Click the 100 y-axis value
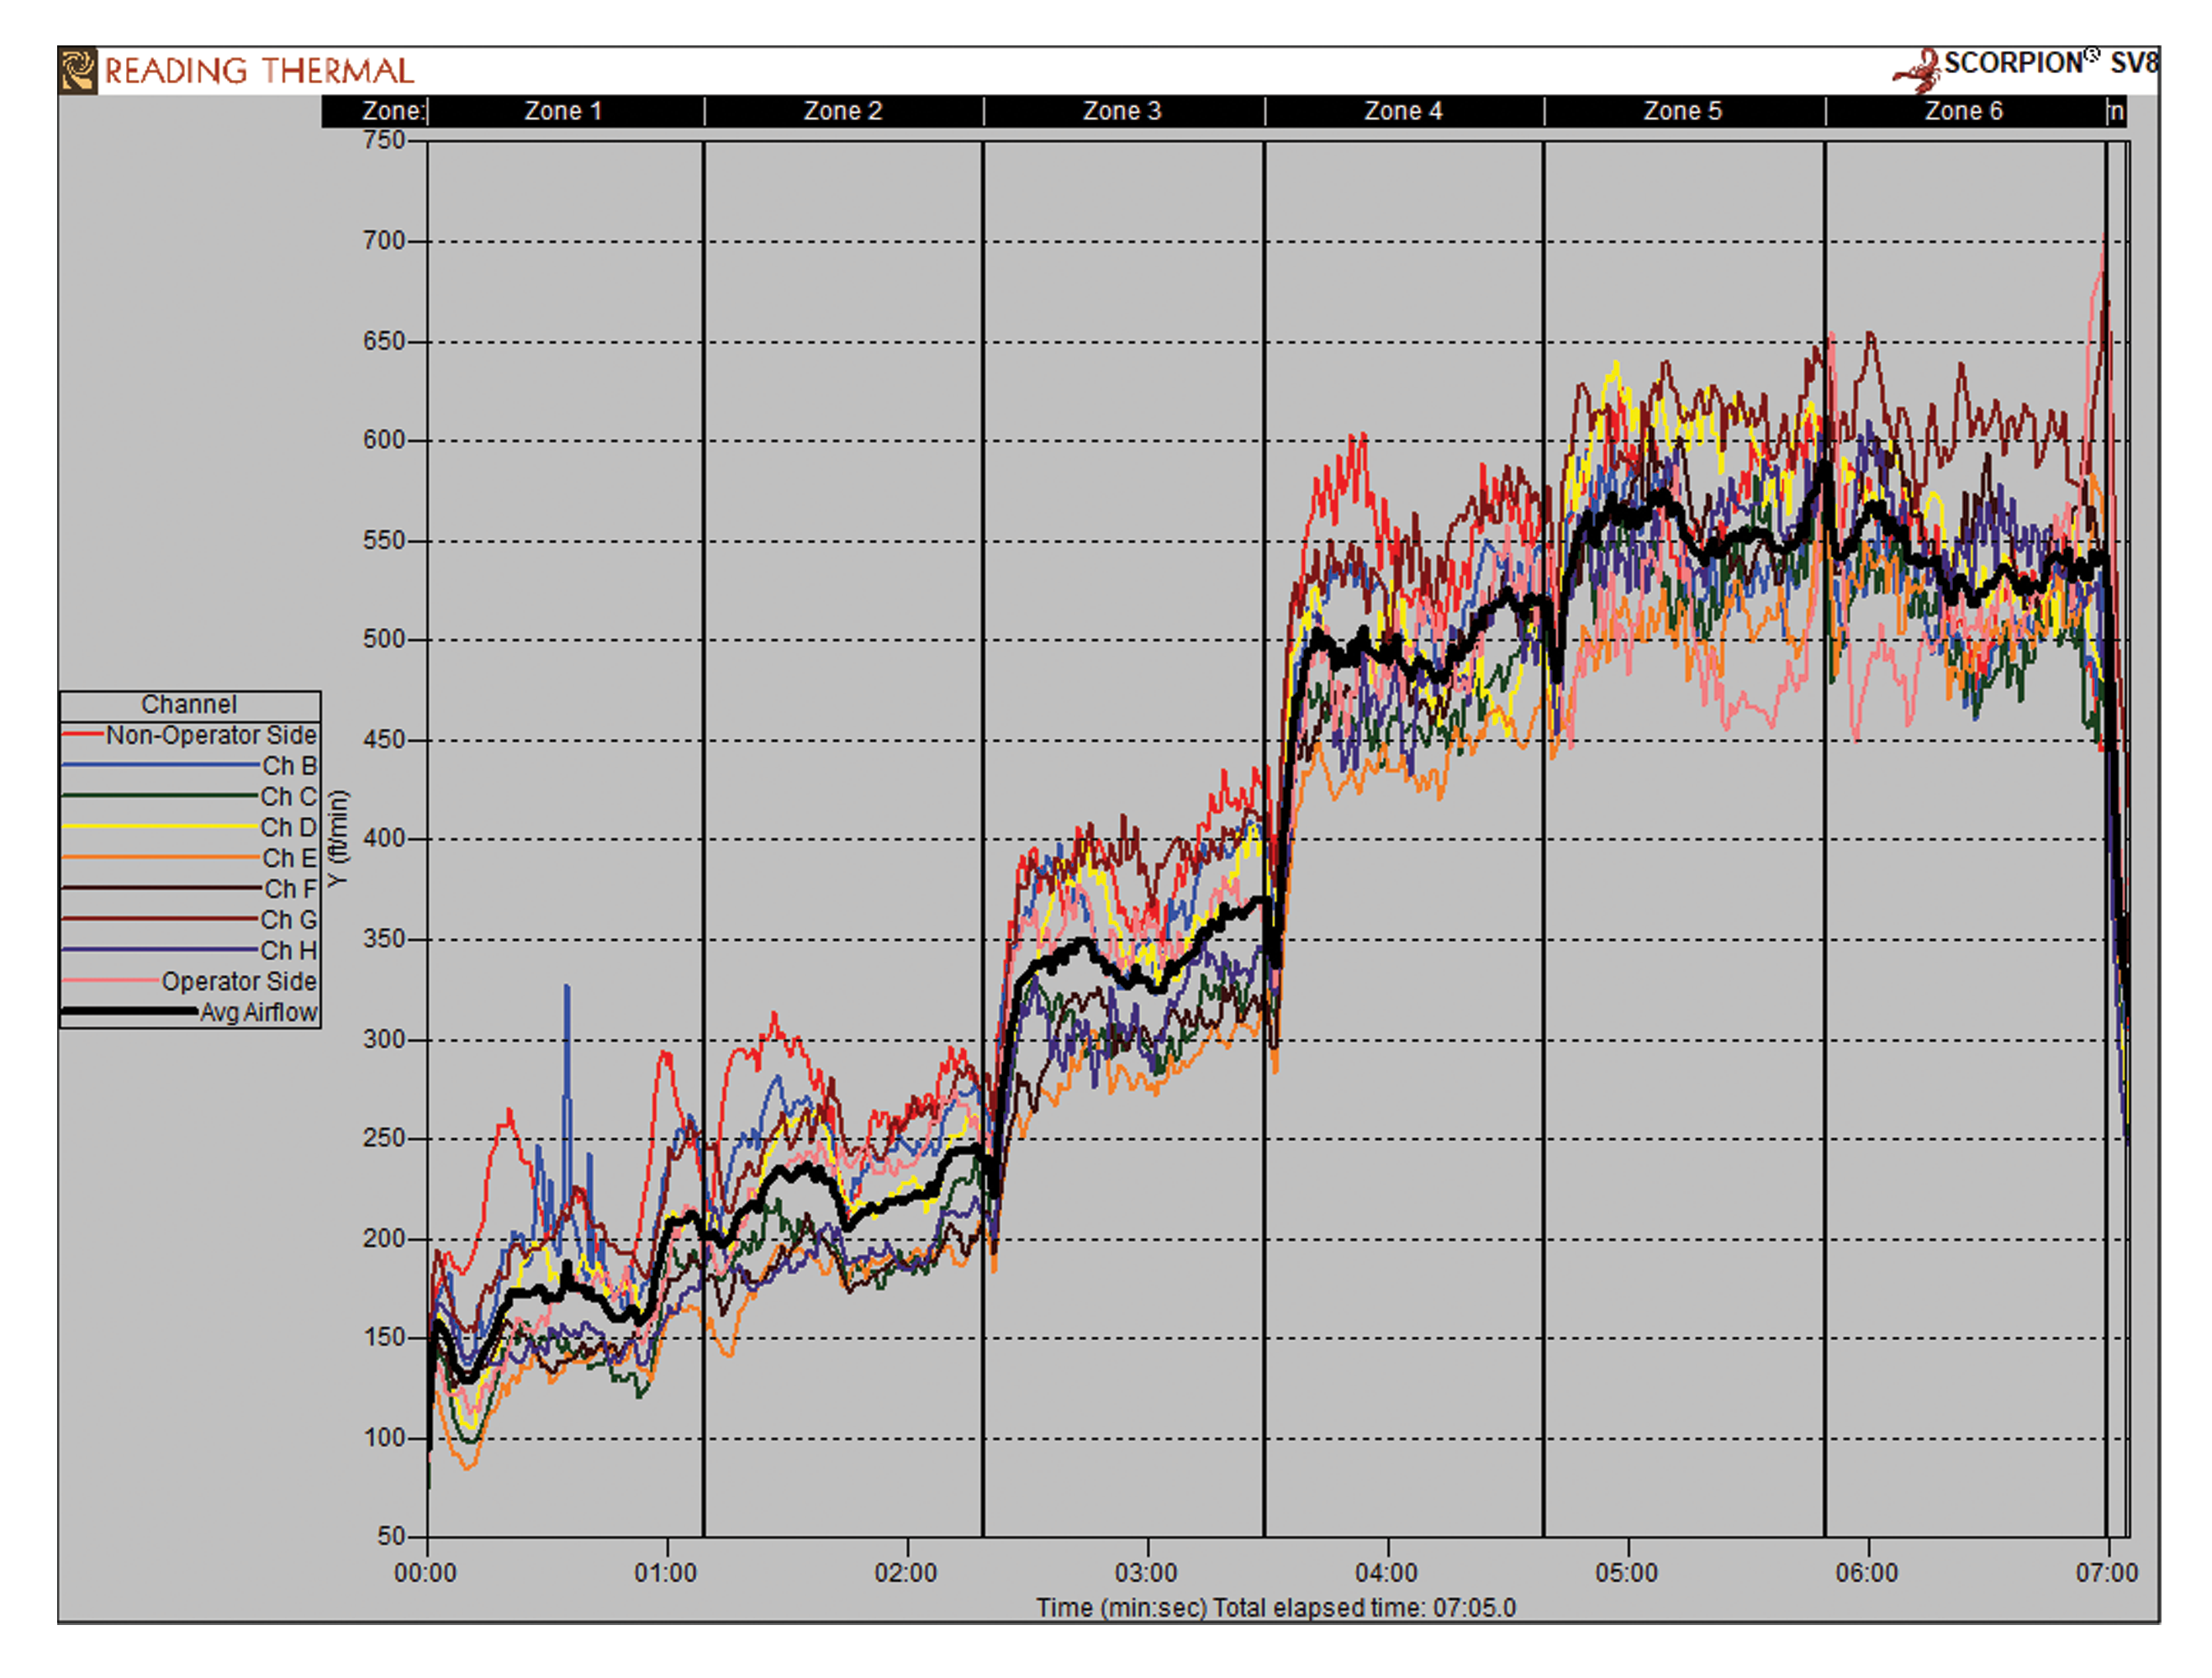The image size is (2212, 1678). (384, 1438)
